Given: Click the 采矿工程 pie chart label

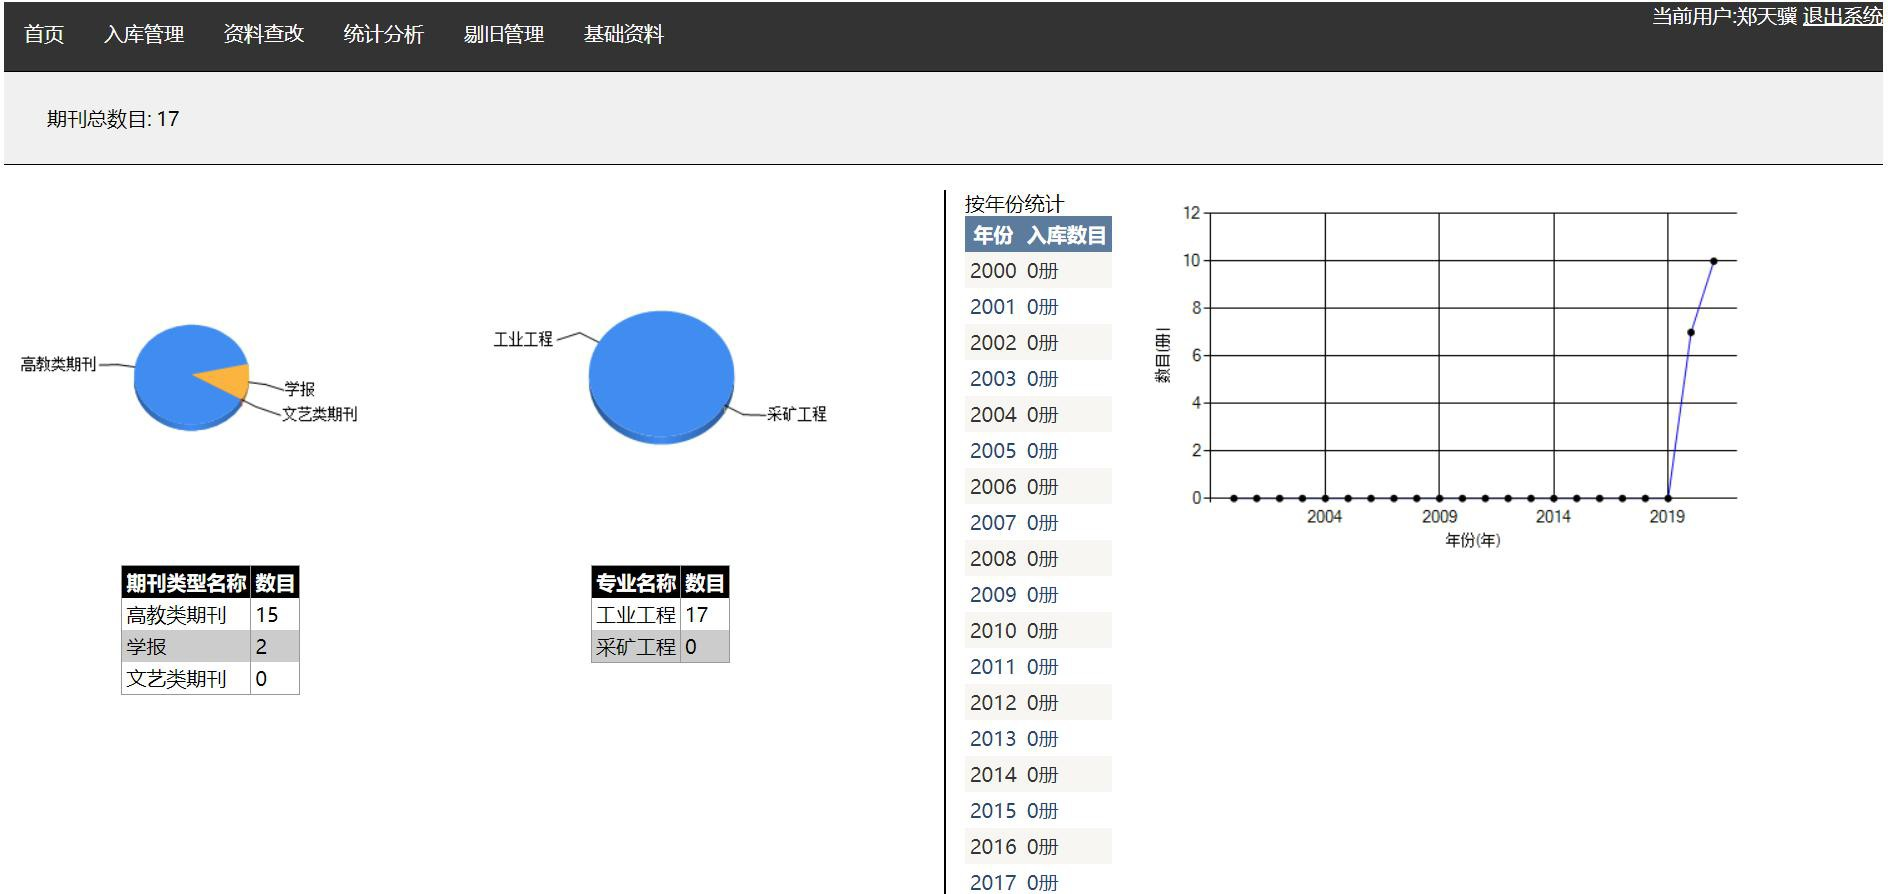Looking at the screenshot, I should pos(797,414).
